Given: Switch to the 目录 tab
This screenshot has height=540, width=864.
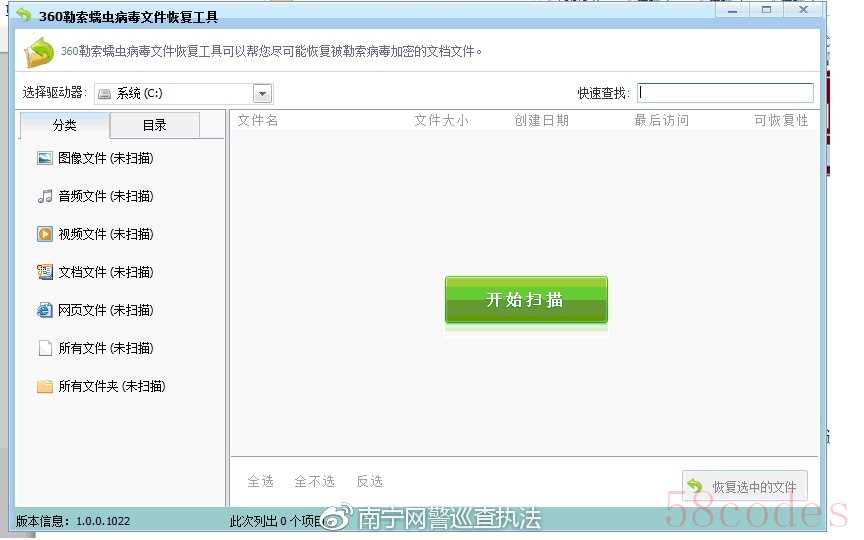Looking at the screenshot, I should pyautogui.click(x=155, y=125).
